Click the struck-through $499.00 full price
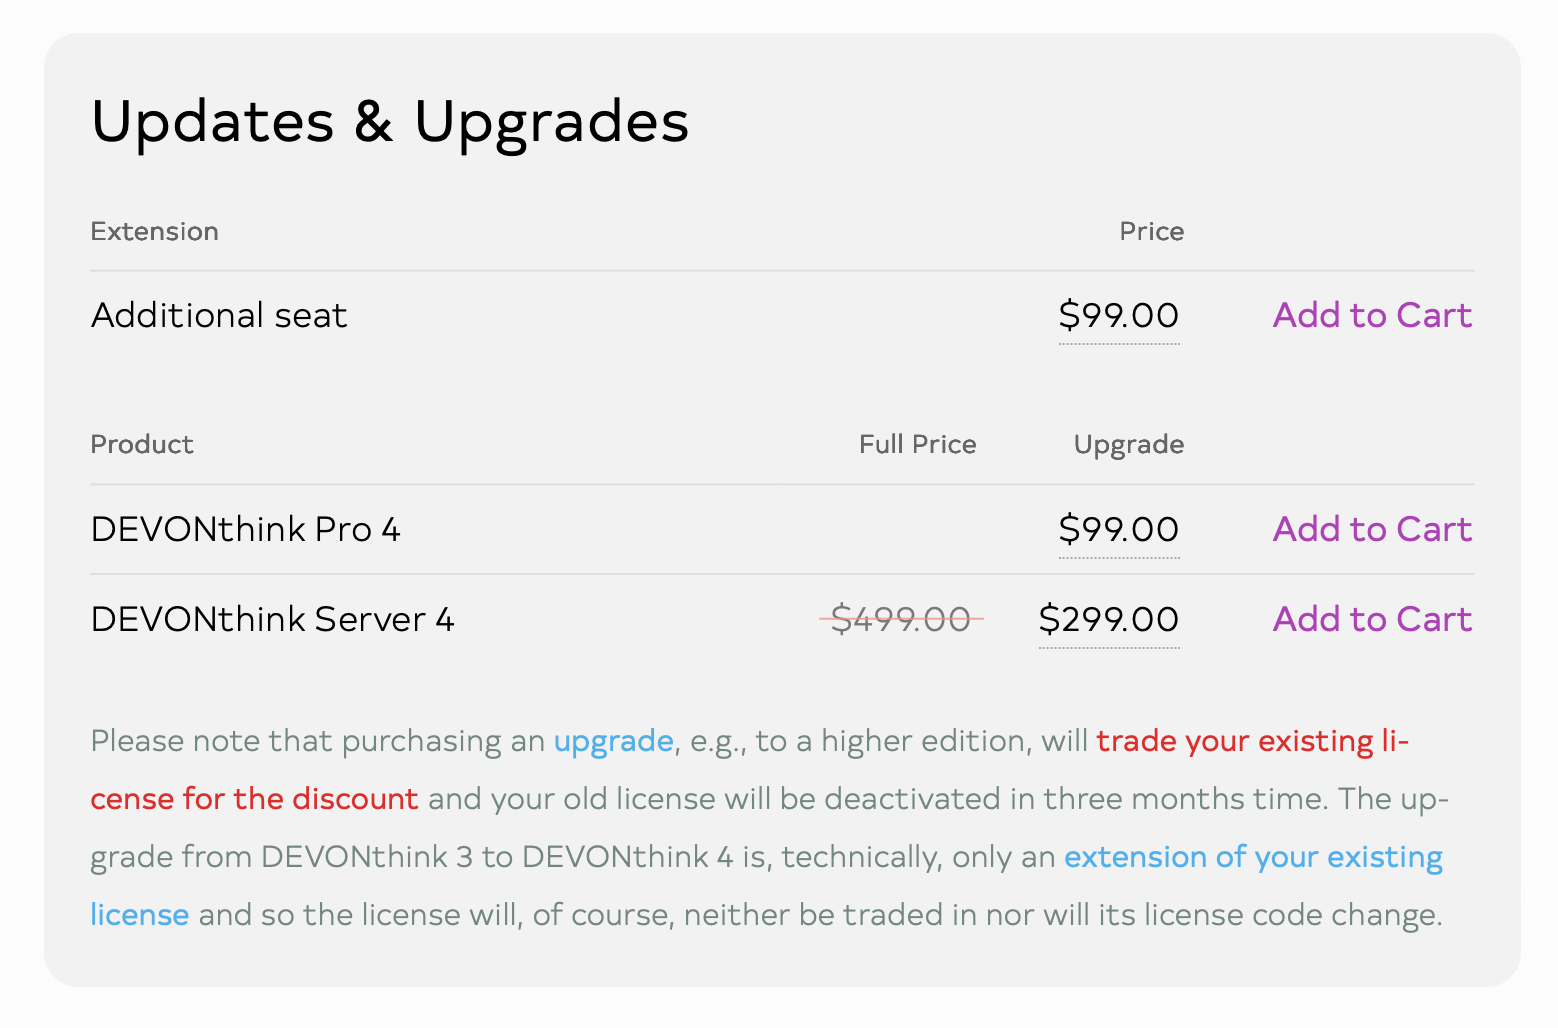 coord(901,620)
